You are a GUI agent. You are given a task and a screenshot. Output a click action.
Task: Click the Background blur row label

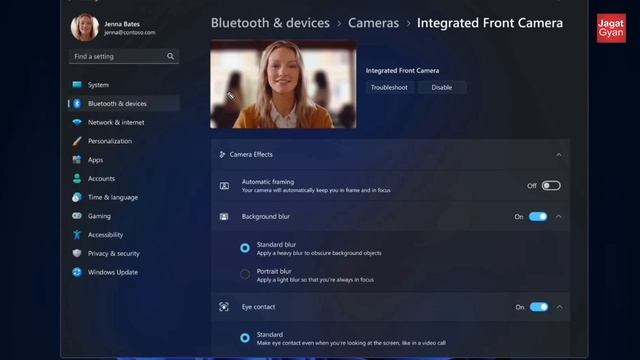[266, 216]
